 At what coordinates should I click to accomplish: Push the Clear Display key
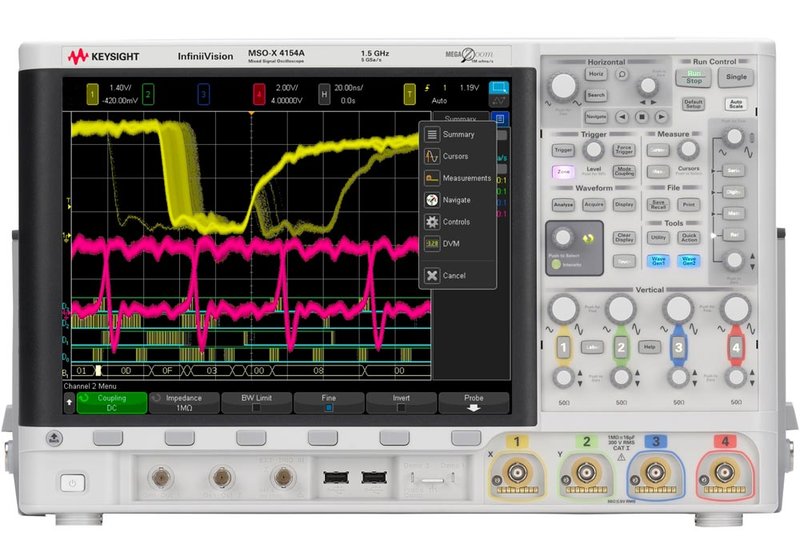[624, 238]
